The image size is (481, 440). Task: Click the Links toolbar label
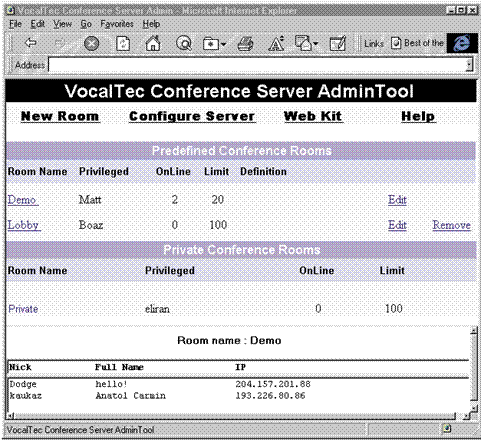click(374, 44)
